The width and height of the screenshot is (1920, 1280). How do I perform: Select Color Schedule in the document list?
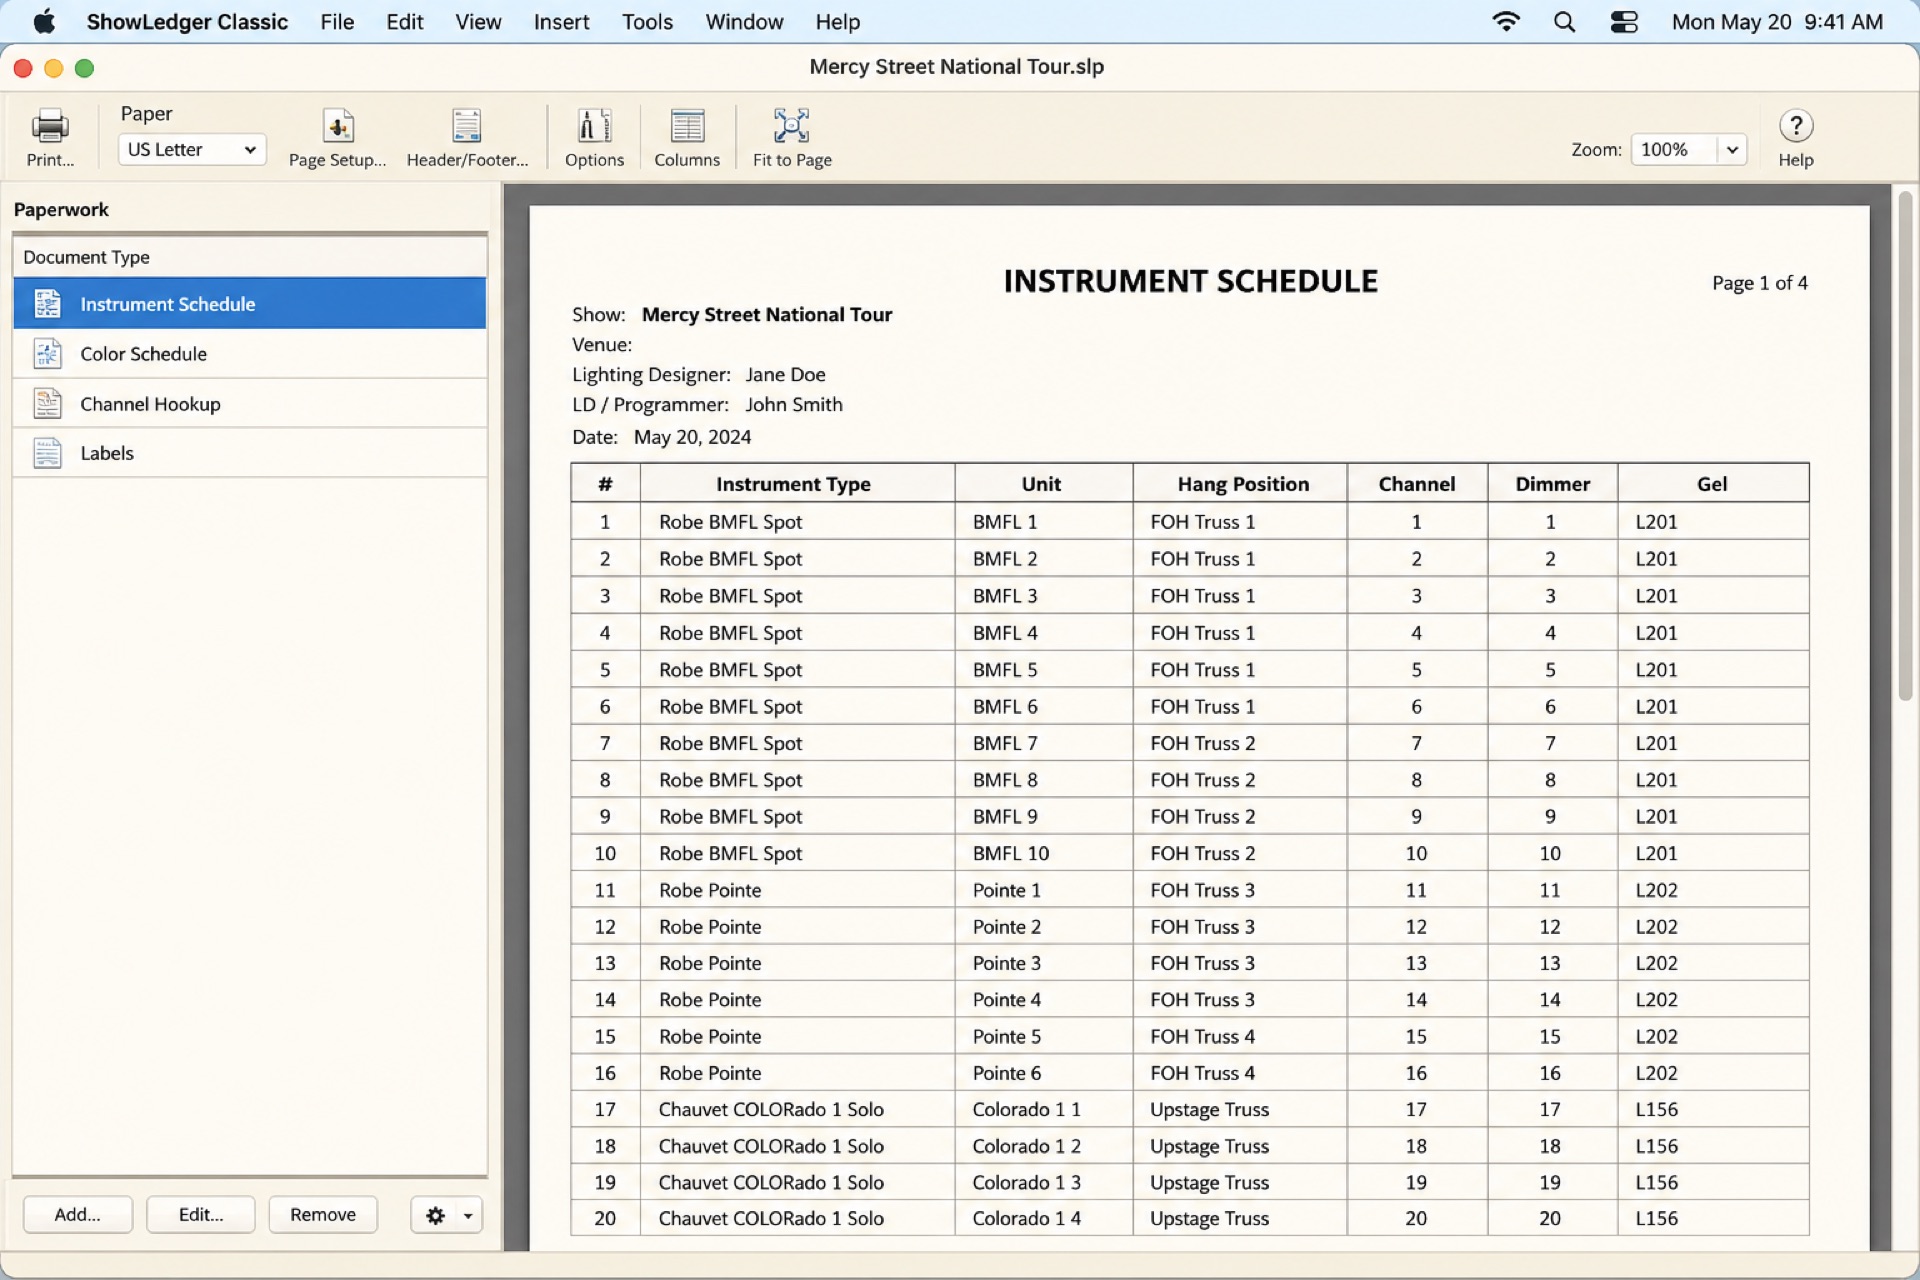point(250,354)
